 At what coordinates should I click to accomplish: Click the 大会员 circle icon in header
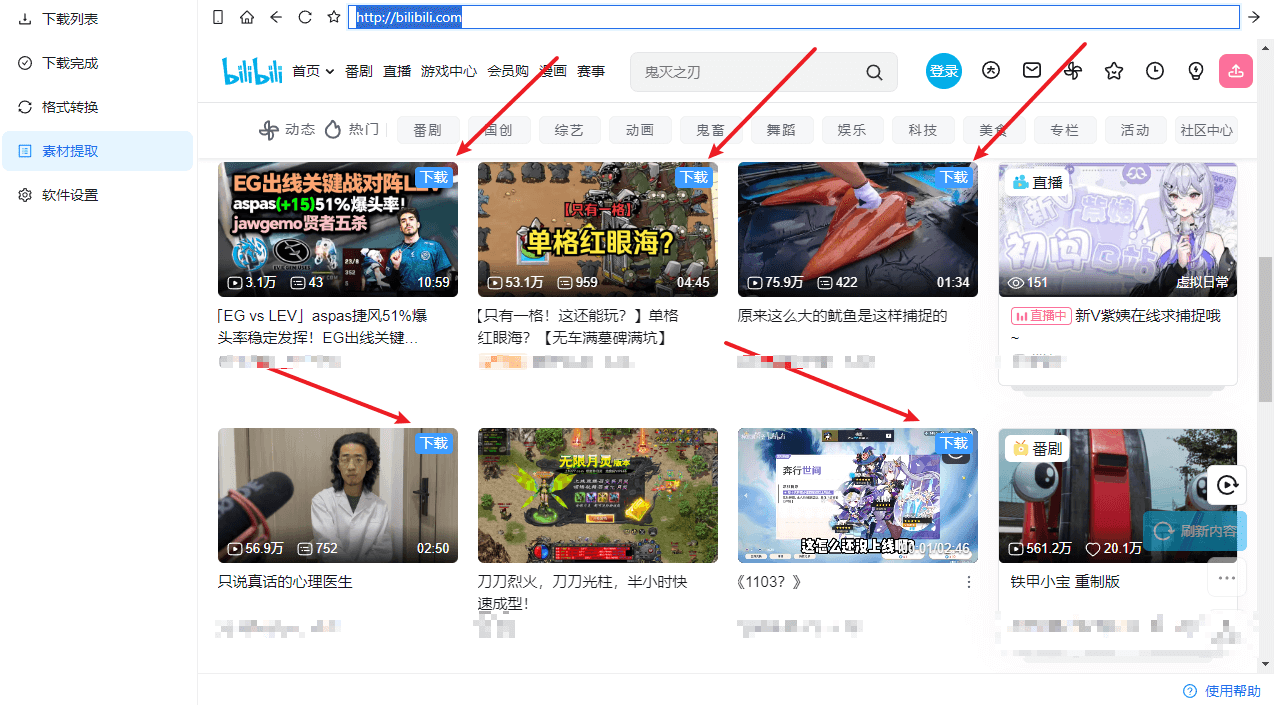pyautogui.click(x=991, y=71)
